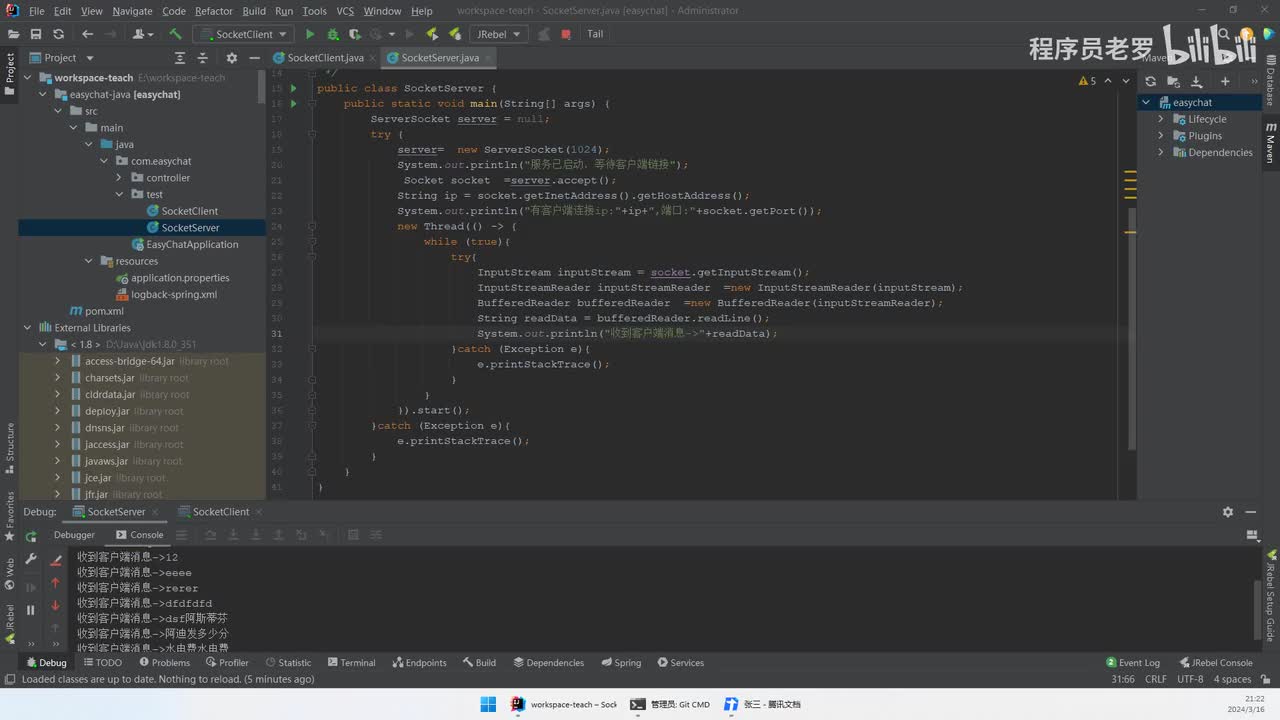
Task: Open Project panel settings gear
Action: [x=231, y=58]
